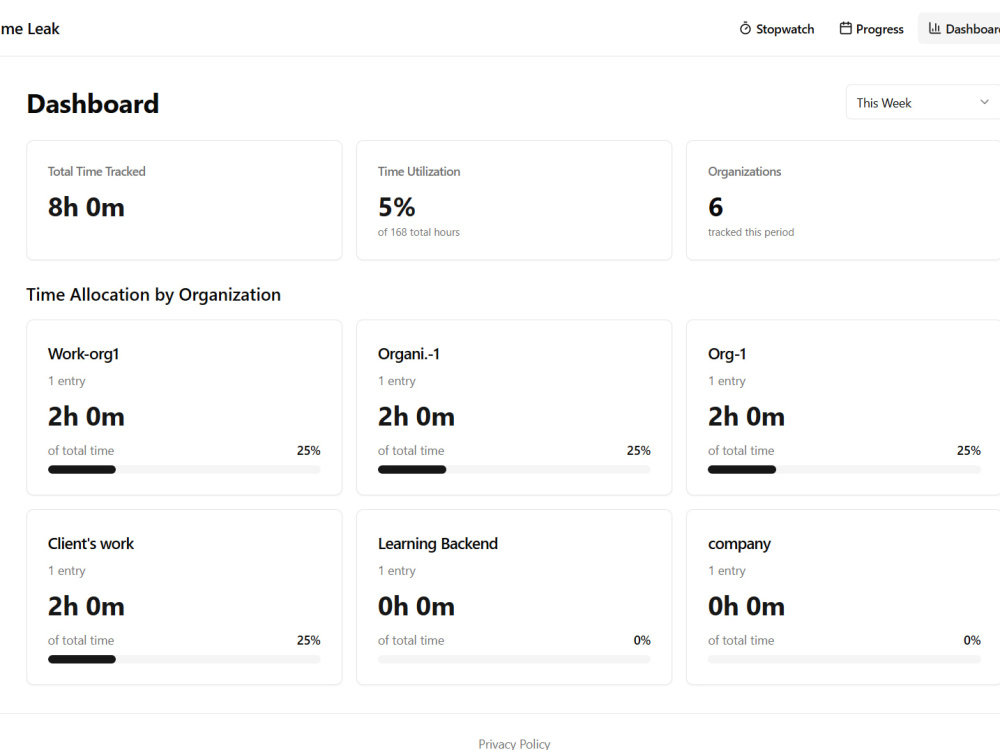Select the Learning Backend card title
This screenshot has width=1000, height=750.
click(x=438, y=543)
